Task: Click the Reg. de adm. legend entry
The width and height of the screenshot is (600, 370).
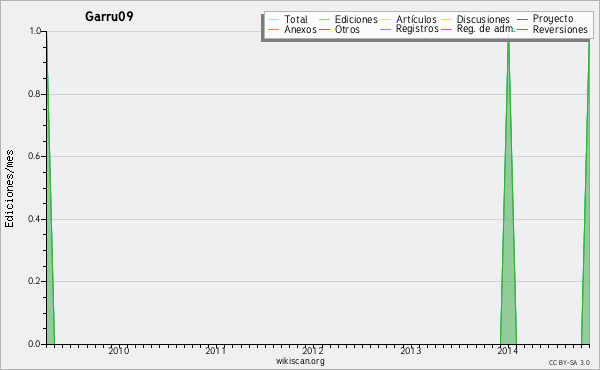Action: [x=486, y=29]
